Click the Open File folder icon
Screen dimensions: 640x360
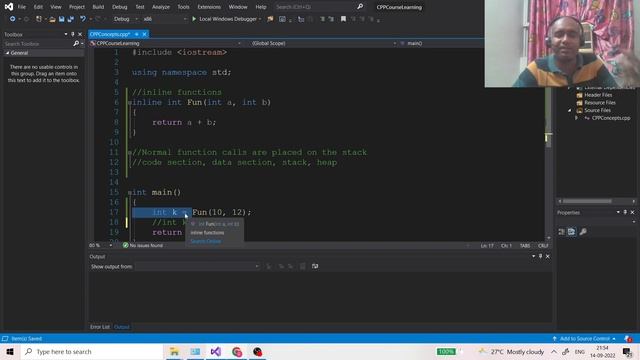(x=52, y=19)
